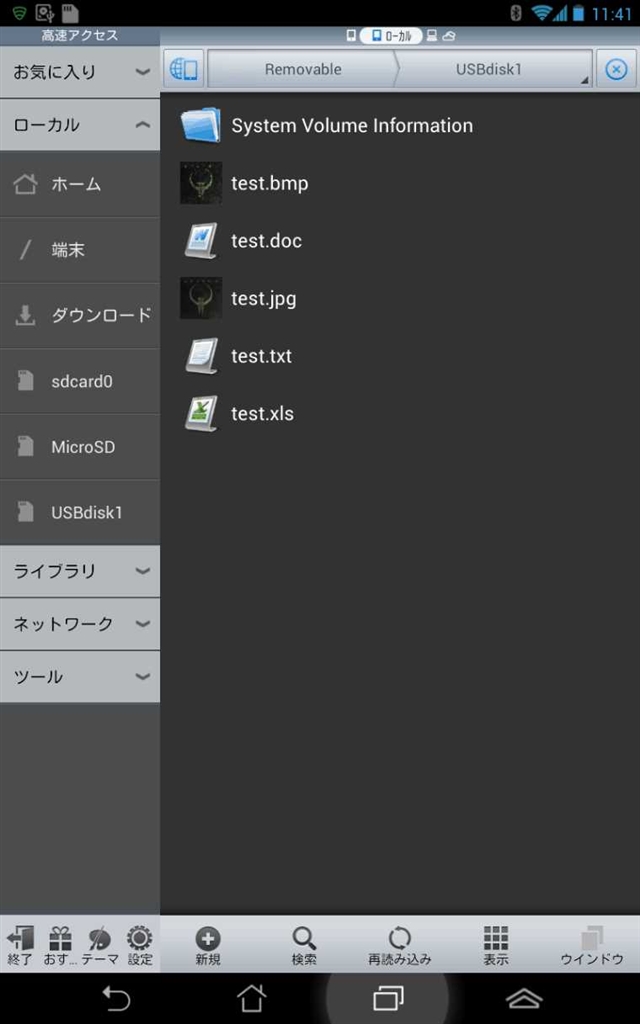Screen dimensions: 640x1024
Task: Expand the お気に入り (Favorites) section
Action: 80,72
